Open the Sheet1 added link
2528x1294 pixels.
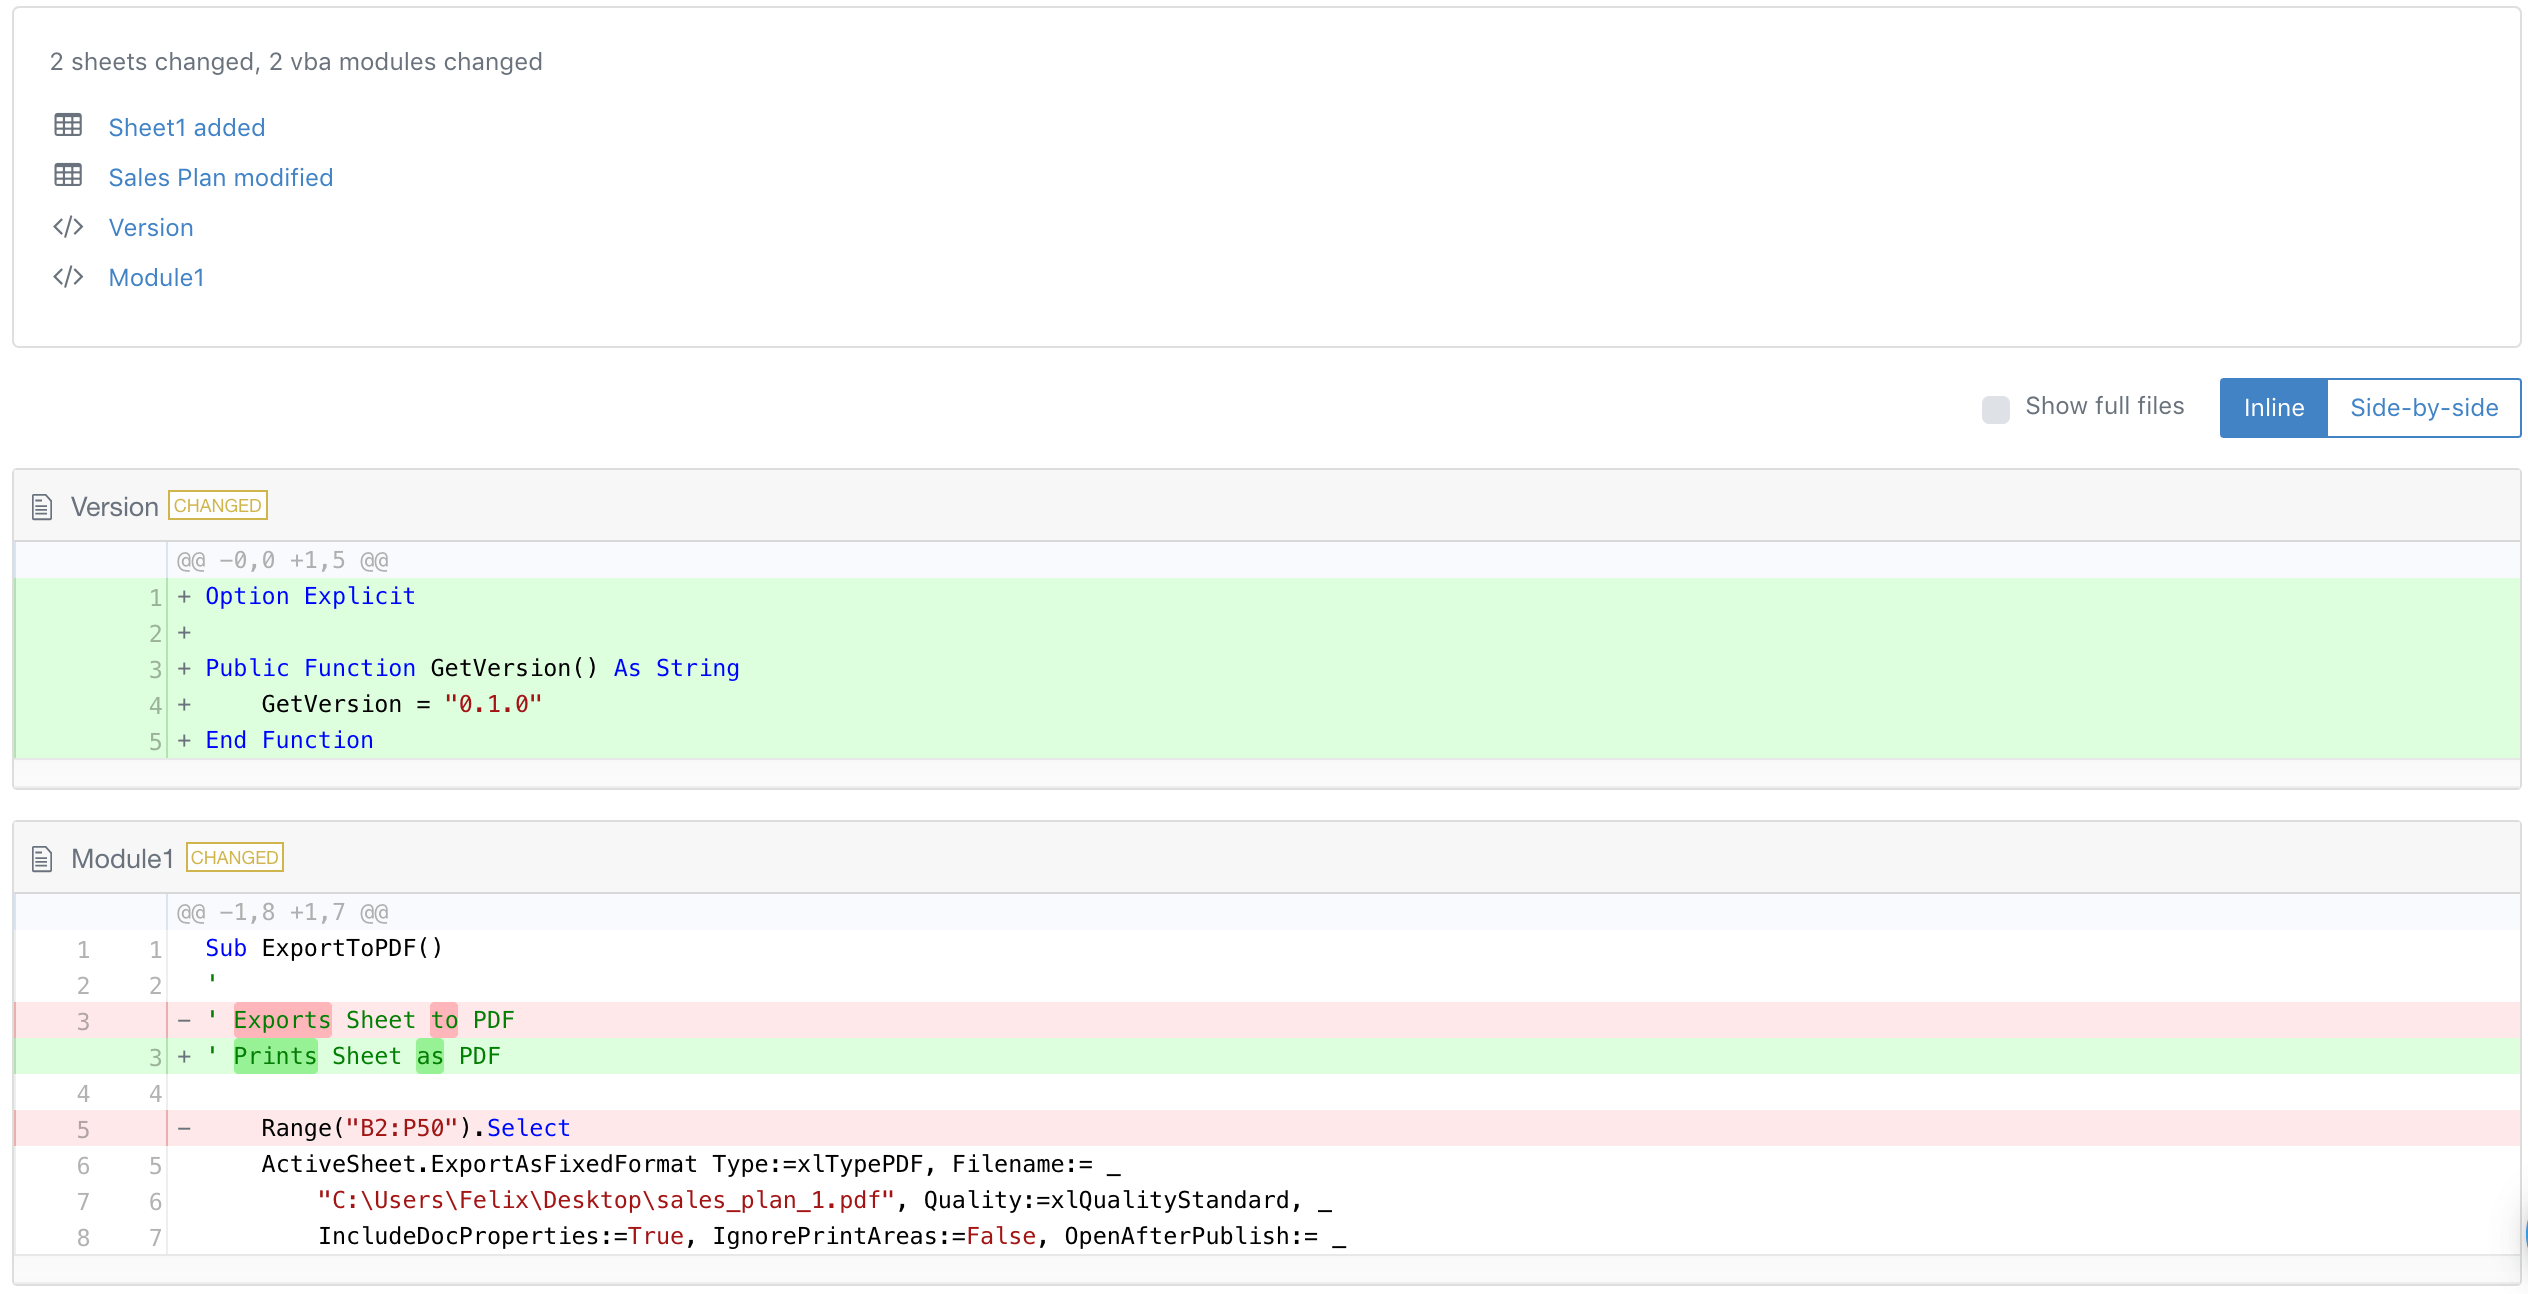click(x=187, y=128)
